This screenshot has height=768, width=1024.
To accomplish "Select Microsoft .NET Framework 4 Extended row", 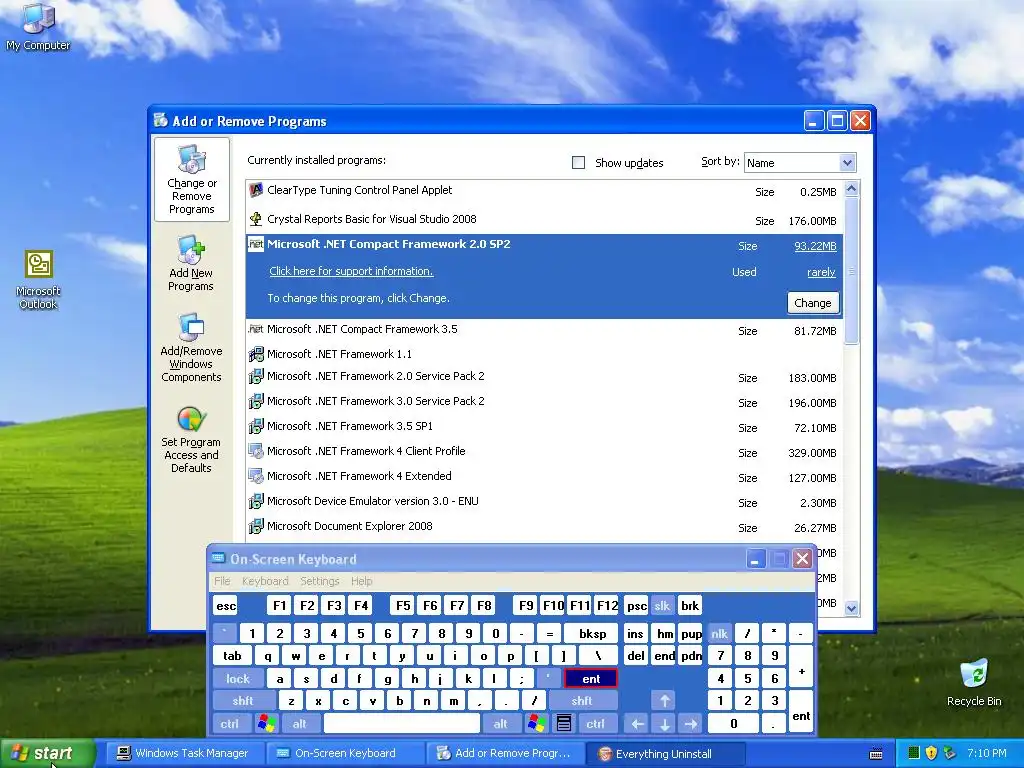I will [x=544, y=477].
